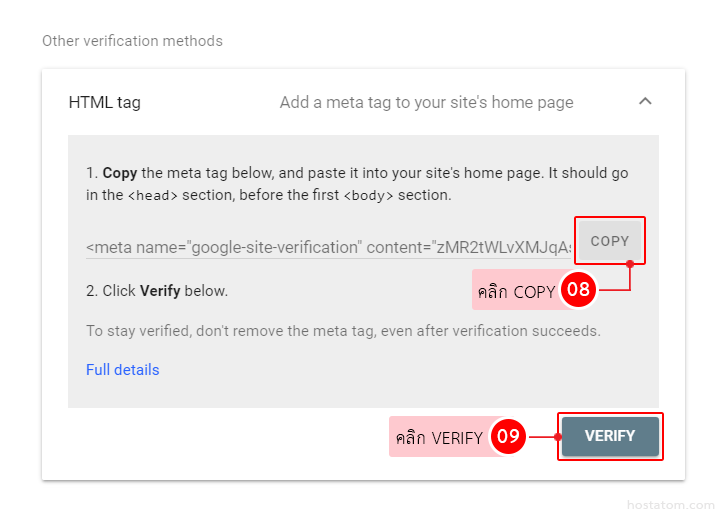
Task: Click the COPY button for the meta tag
Action: (609, 241)
